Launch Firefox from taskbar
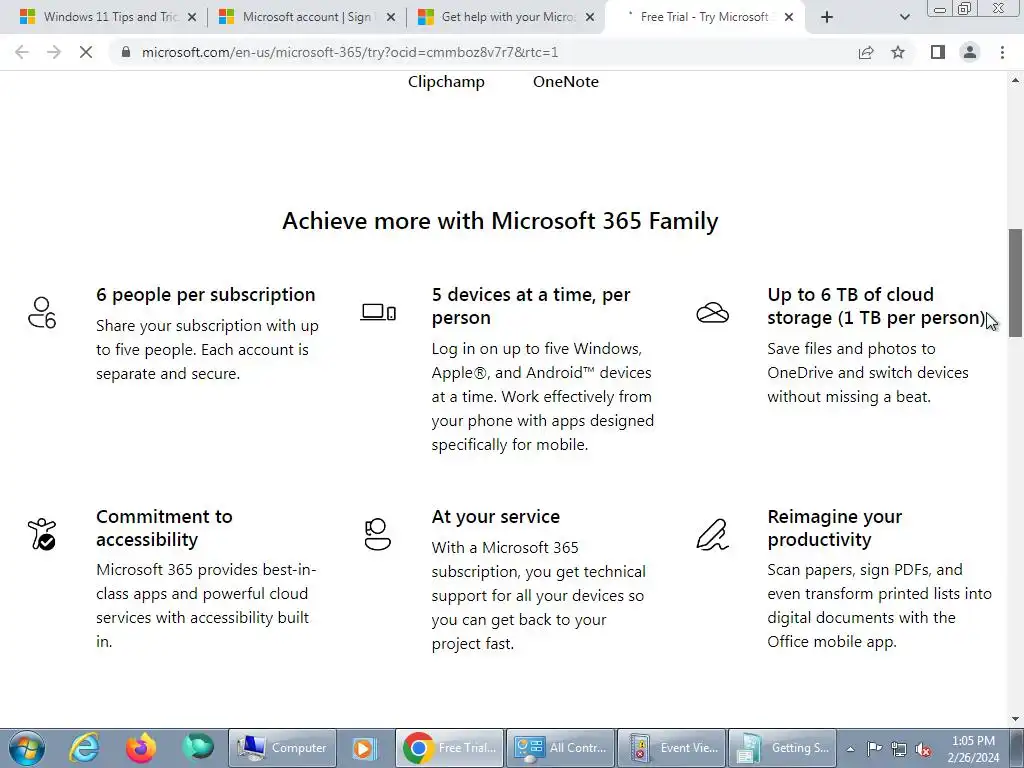1024x768 pixels. pyautogui.click(x=141, y=748)
